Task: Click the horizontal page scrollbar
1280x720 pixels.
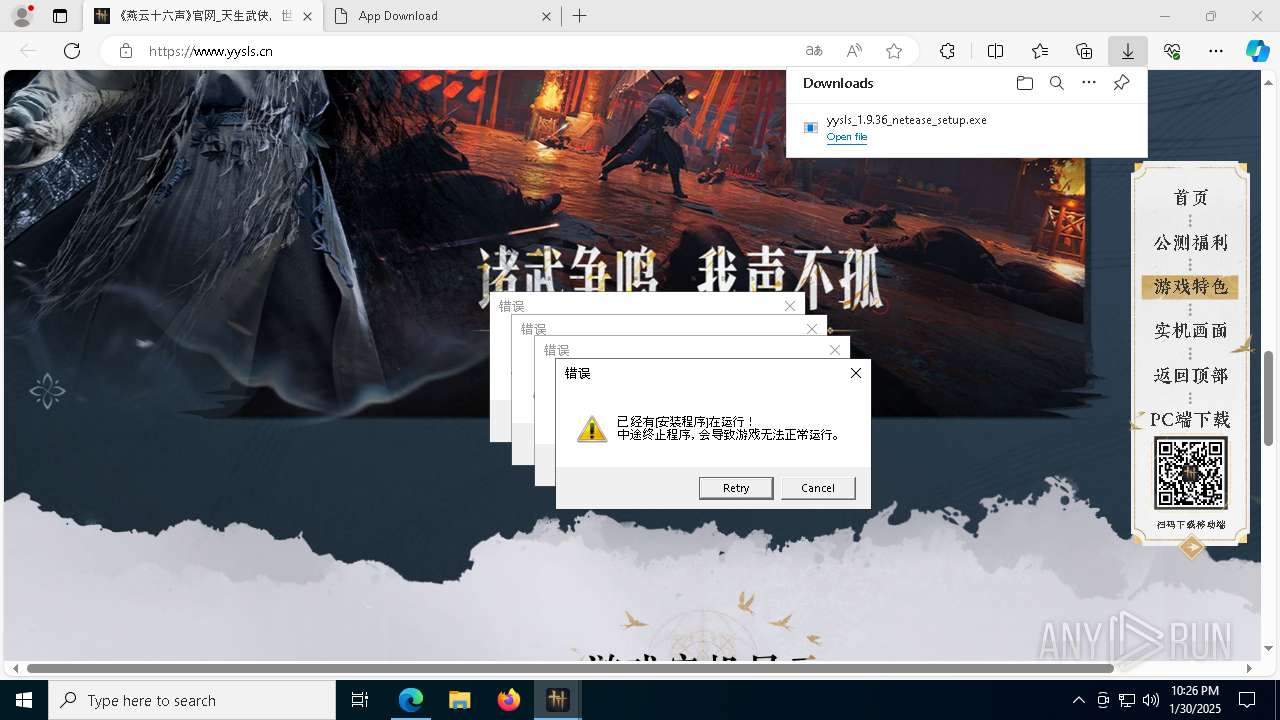Action: 570,668
